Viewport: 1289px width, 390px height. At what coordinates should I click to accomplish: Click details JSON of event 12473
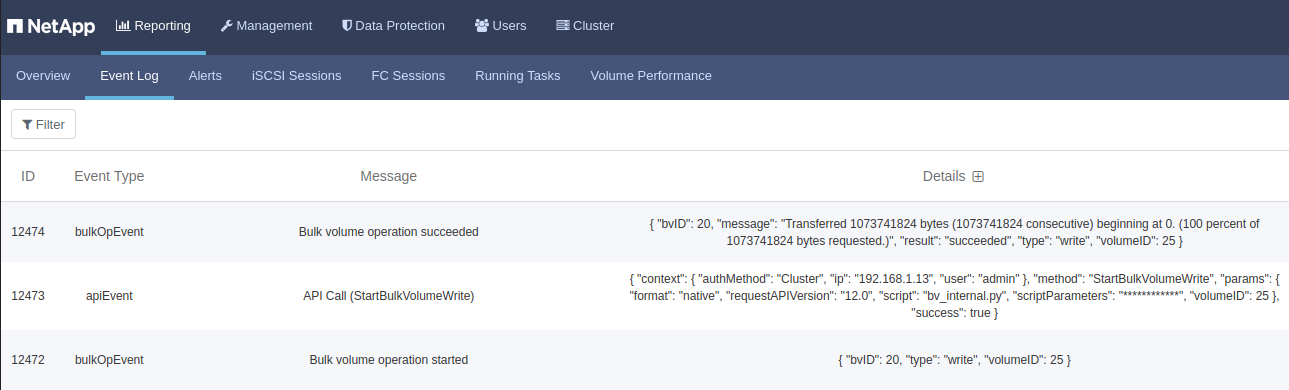(954, 296)
